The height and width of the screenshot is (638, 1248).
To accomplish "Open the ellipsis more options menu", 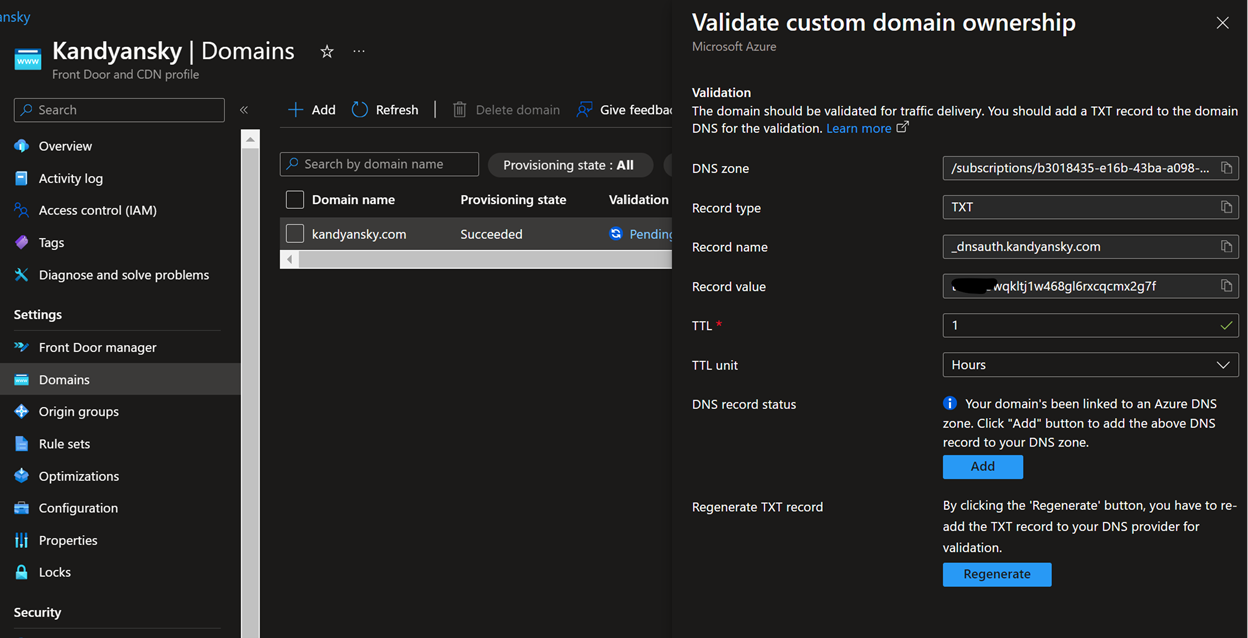I will (x=359, y=51).
